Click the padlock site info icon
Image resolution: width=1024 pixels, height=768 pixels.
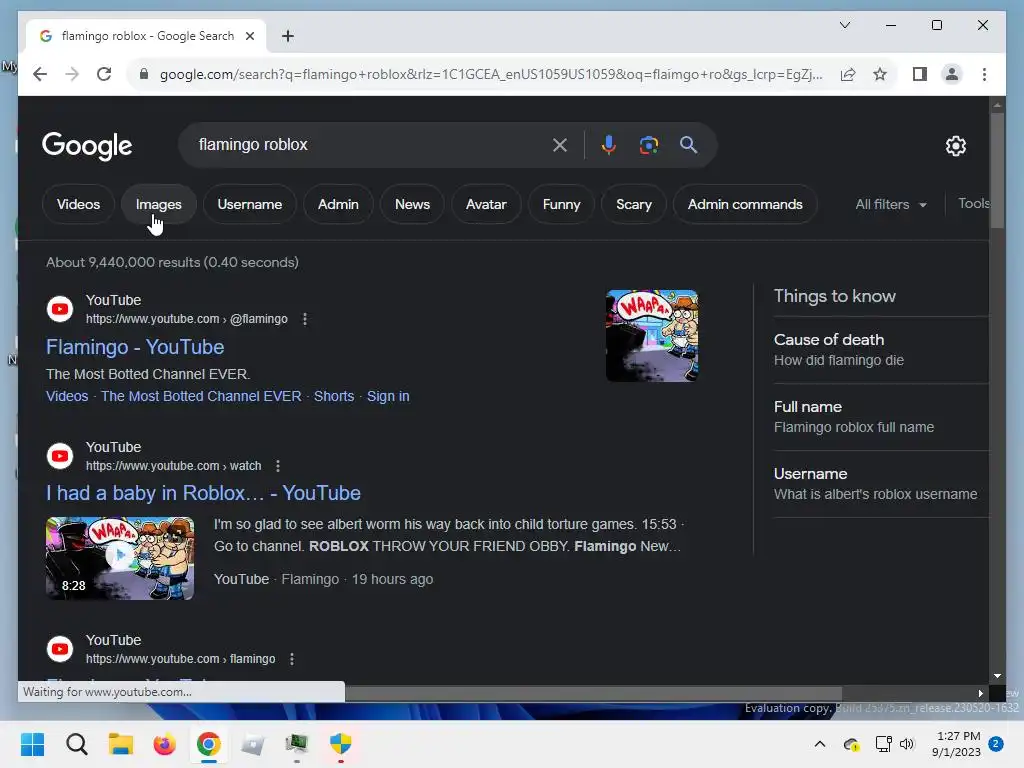coord(144,74)
